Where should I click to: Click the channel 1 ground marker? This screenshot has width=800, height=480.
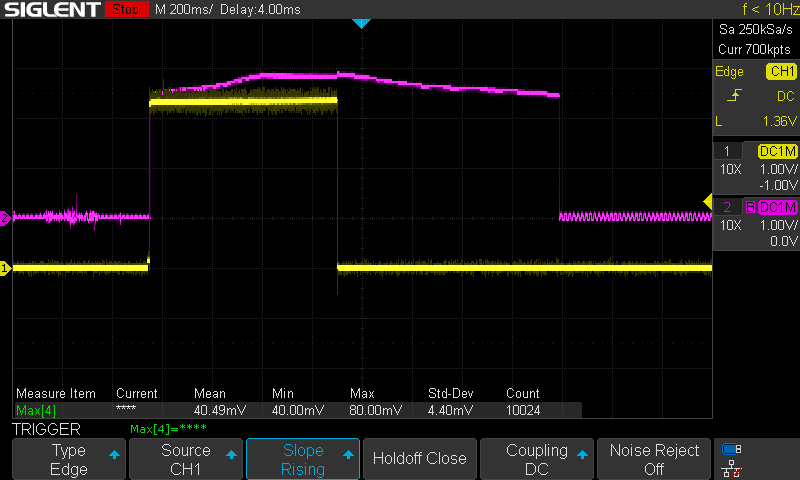(5, 268)
